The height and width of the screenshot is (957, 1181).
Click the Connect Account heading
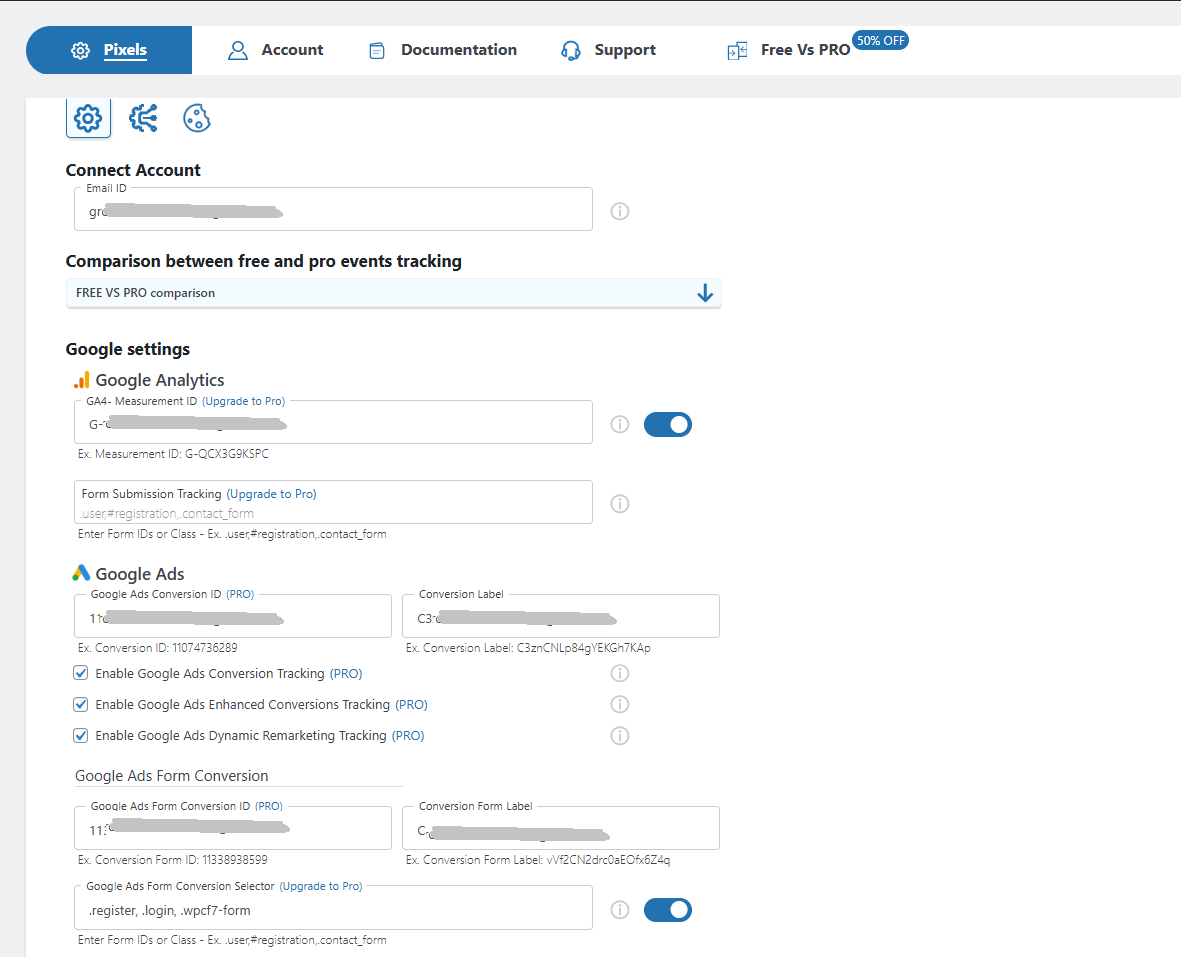coord(133,170)
